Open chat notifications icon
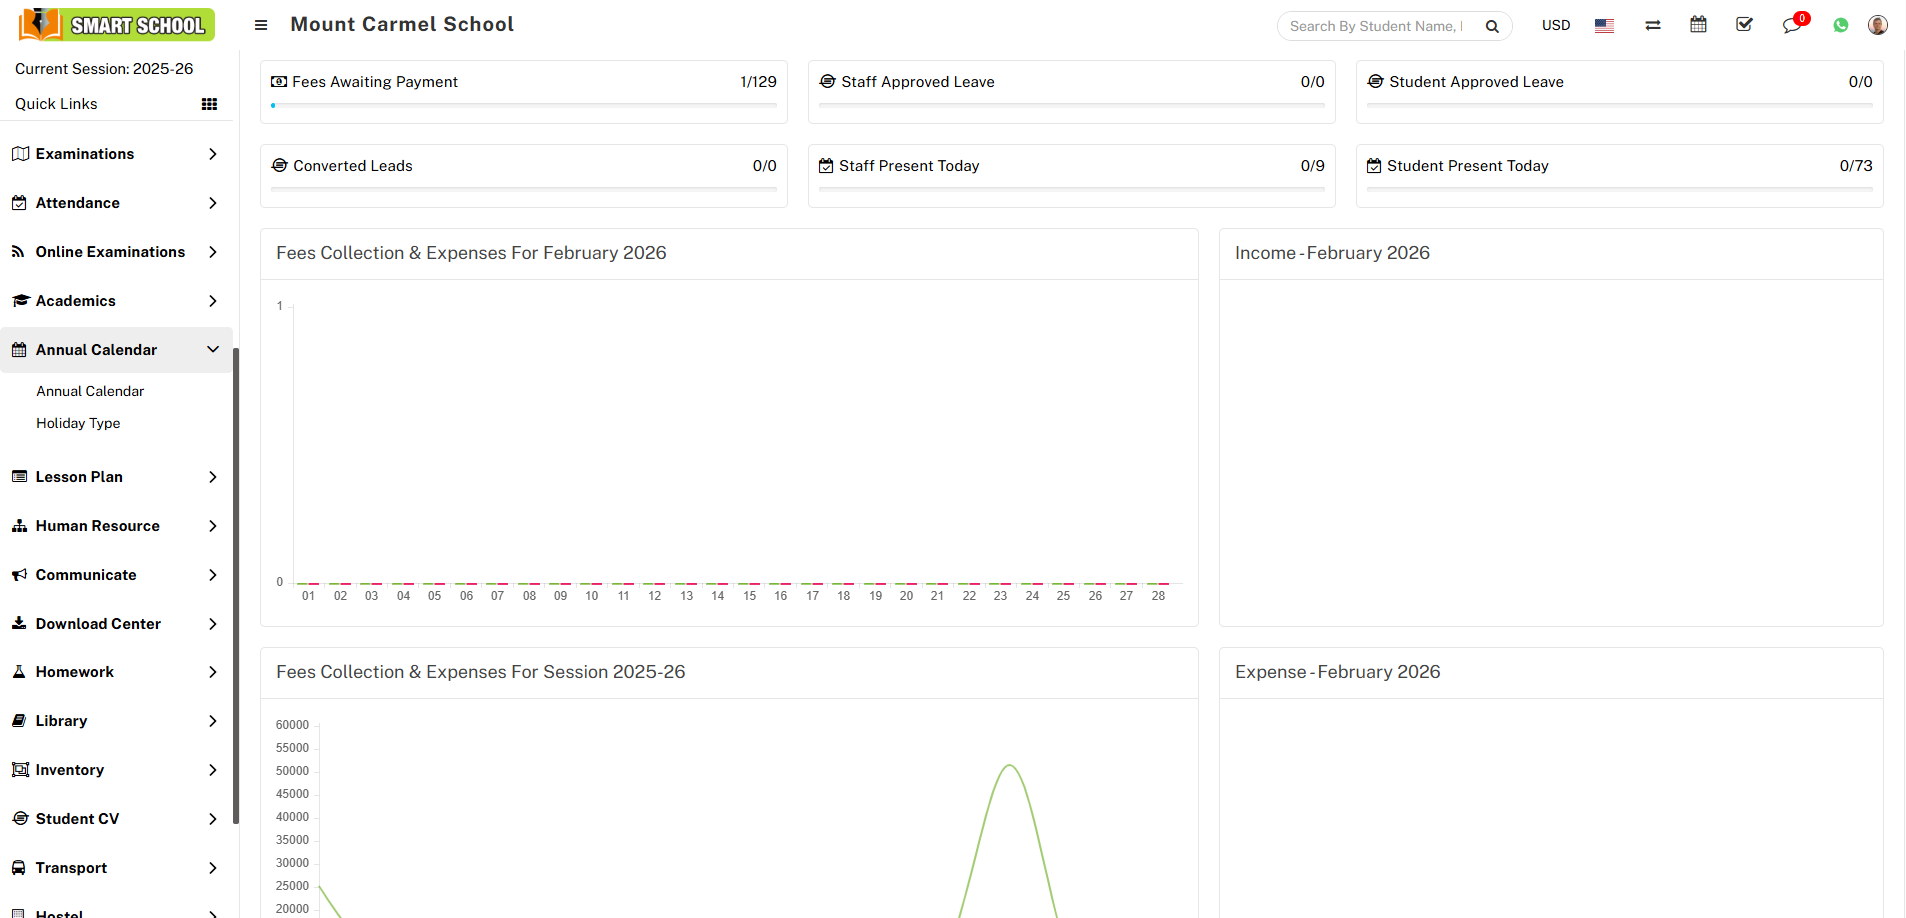 click(1791, 25)
